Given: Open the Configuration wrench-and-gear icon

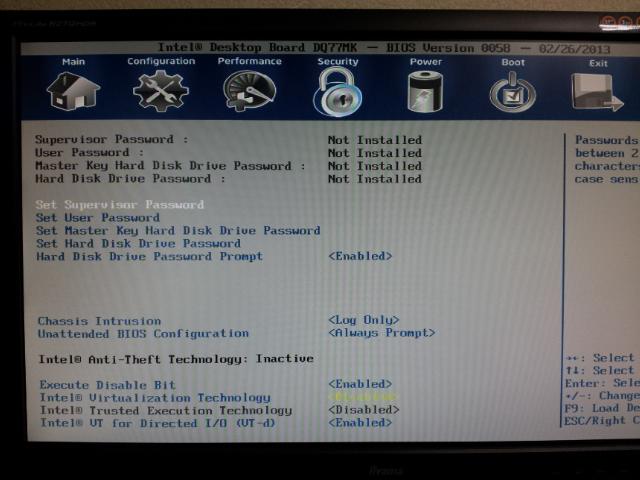Looking at the screenshot, I should tap(161, 91).
